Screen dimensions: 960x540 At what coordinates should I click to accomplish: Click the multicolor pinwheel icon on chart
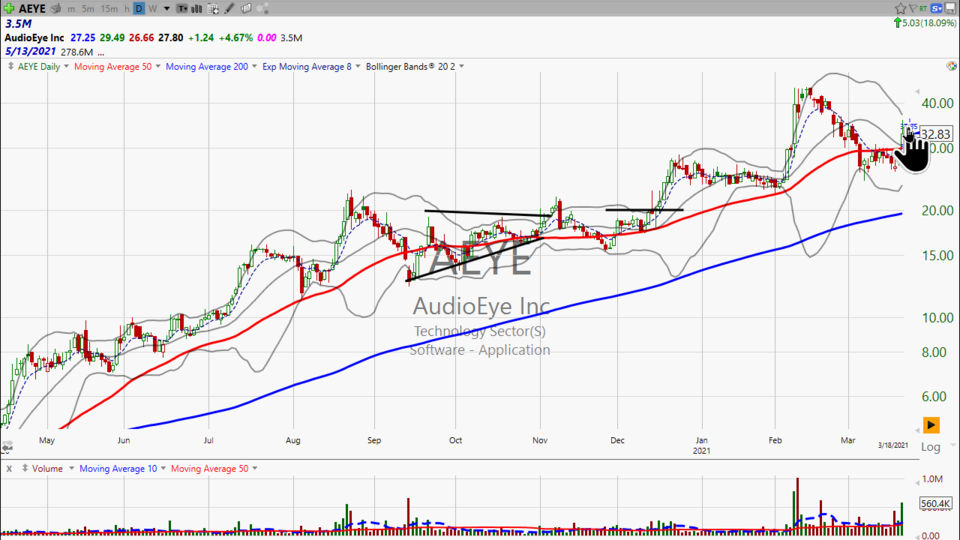coord(951,66)
